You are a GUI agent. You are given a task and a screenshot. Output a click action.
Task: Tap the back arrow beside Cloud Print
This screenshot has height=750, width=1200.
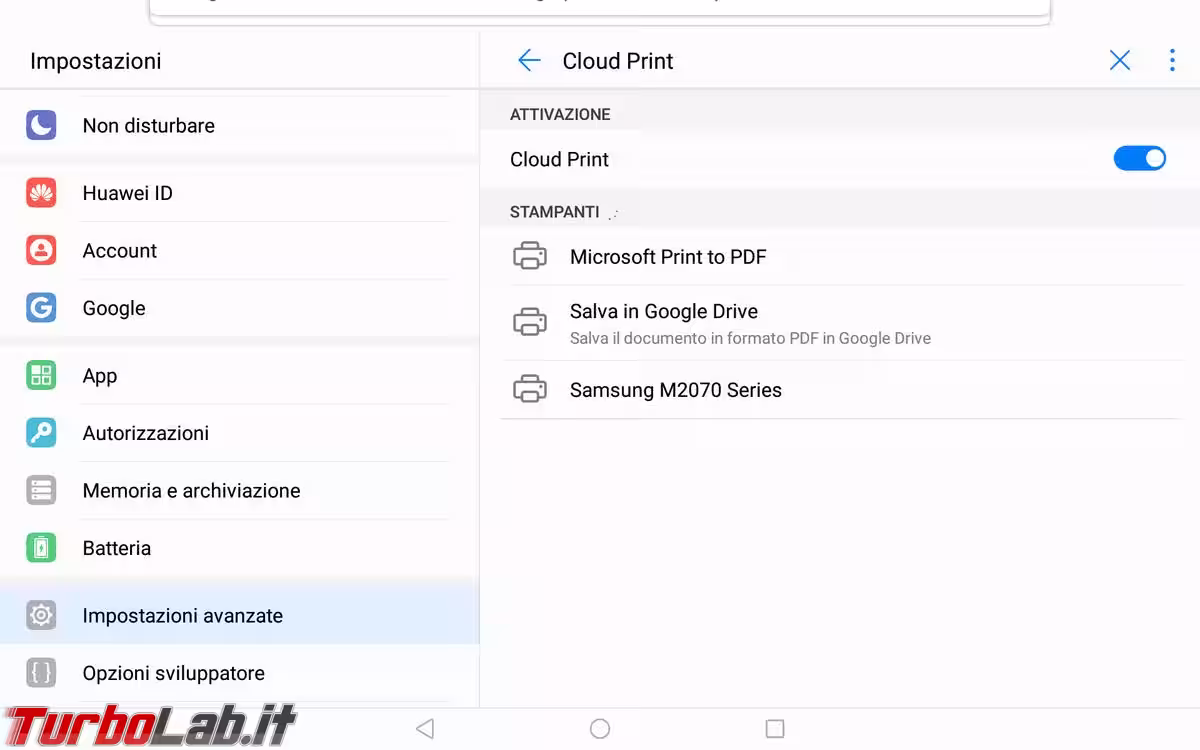pyautogui.click(x=529, y=61)
